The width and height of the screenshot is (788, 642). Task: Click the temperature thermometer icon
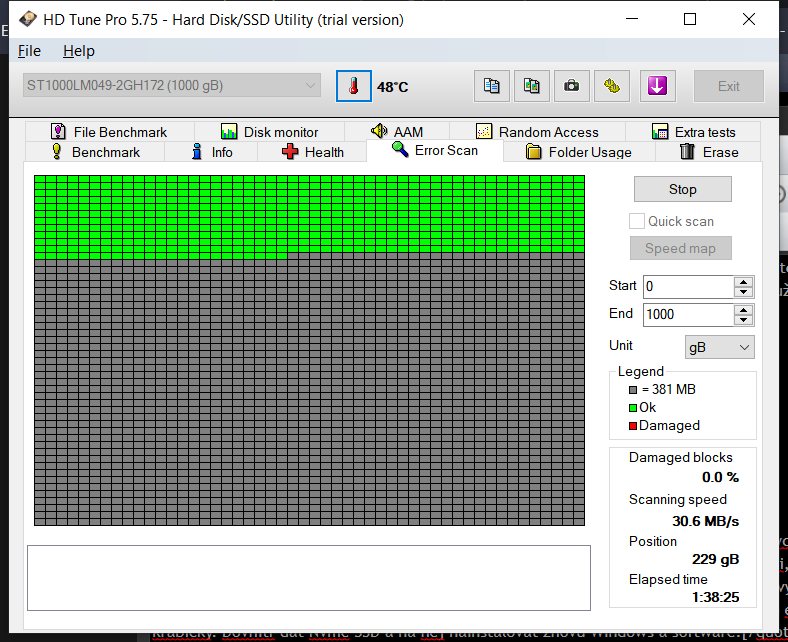coord(354,86)
